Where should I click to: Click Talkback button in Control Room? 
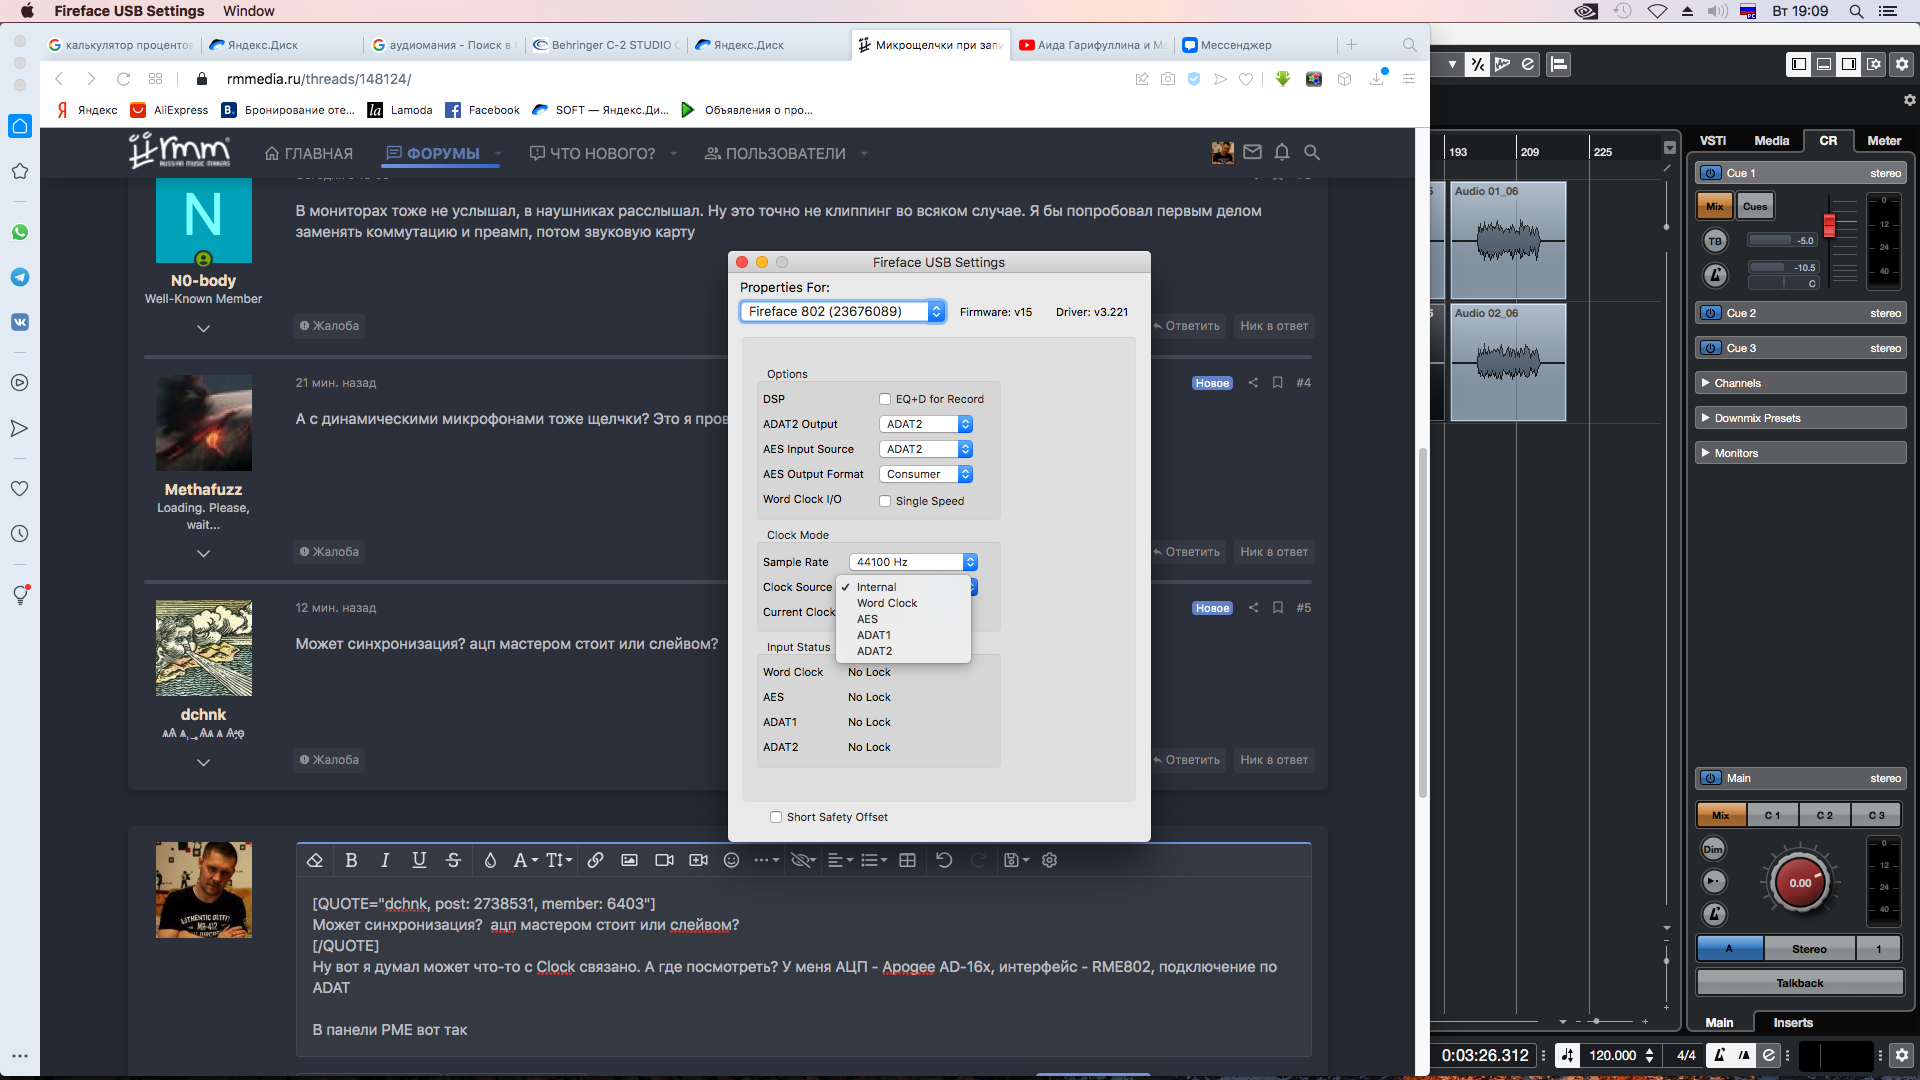(1800, 983)
